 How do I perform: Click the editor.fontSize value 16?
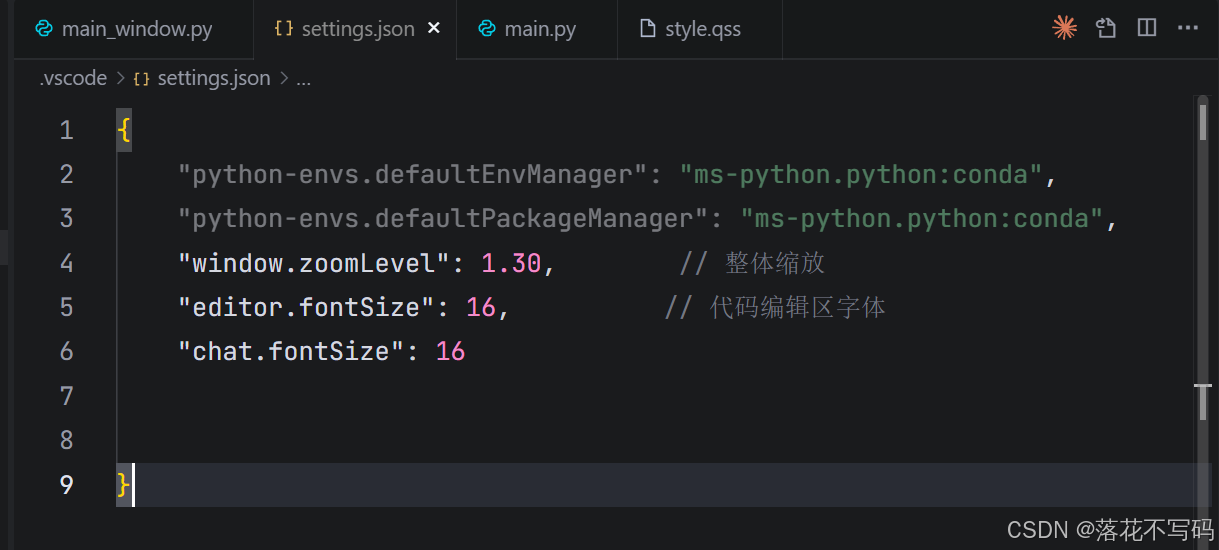(481, 307)
